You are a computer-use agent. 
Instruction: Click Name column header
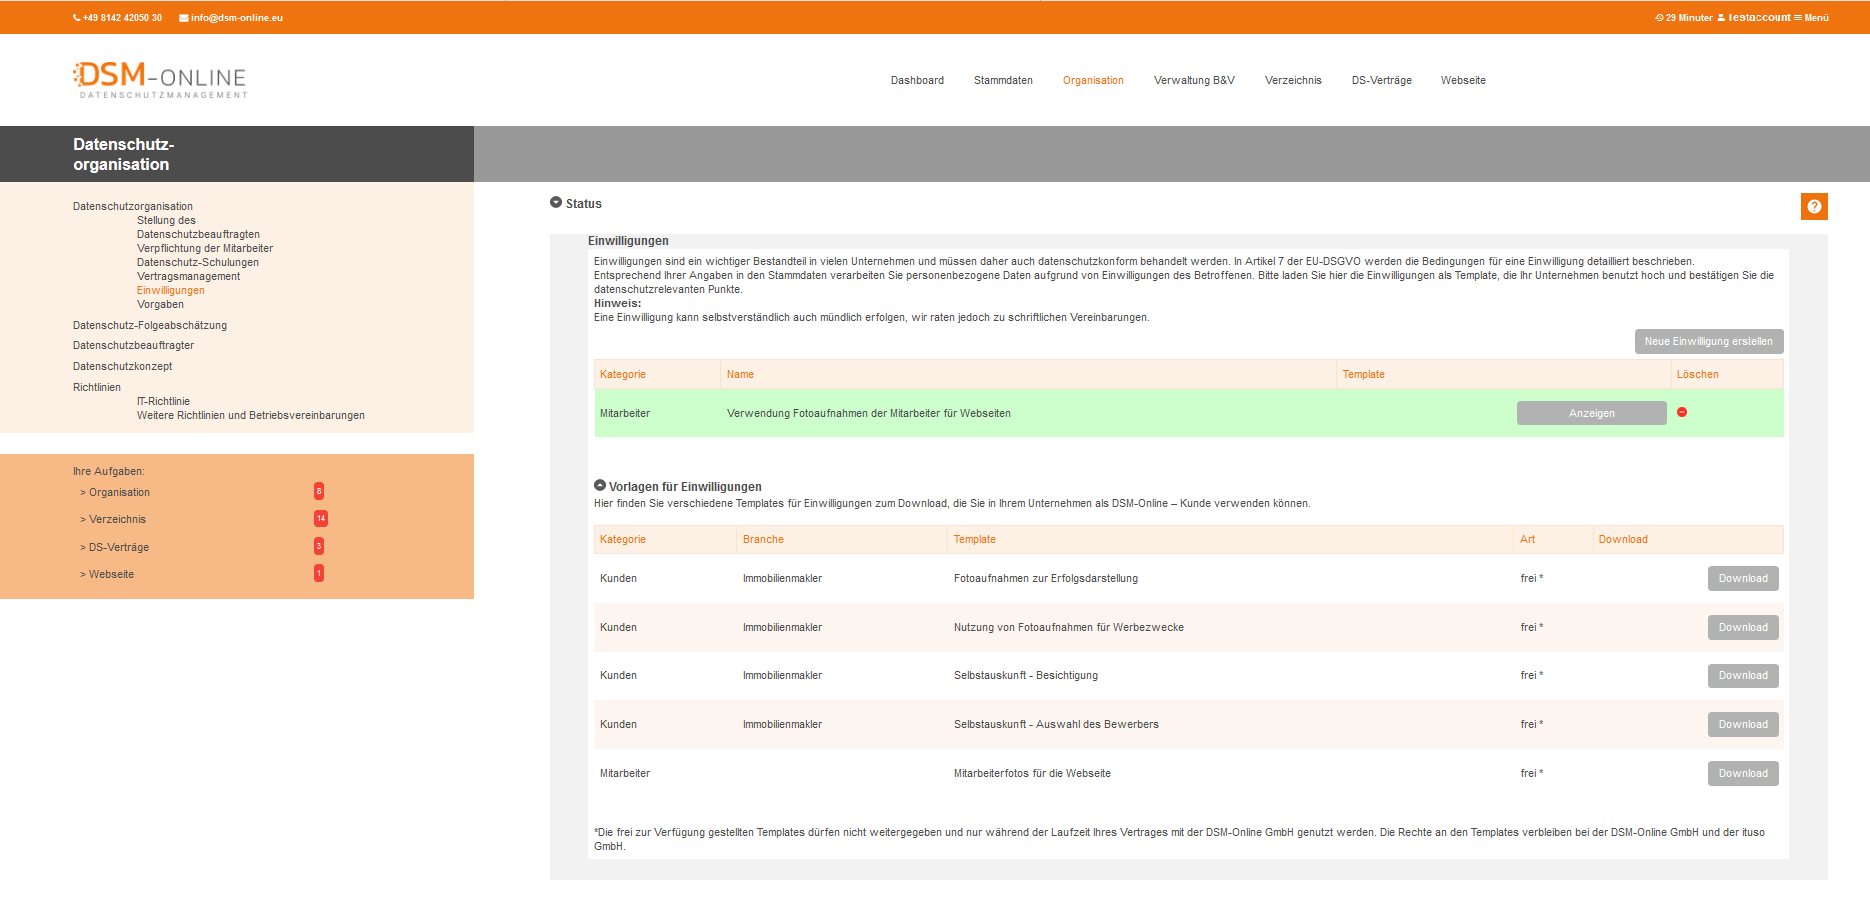(740, 374)
